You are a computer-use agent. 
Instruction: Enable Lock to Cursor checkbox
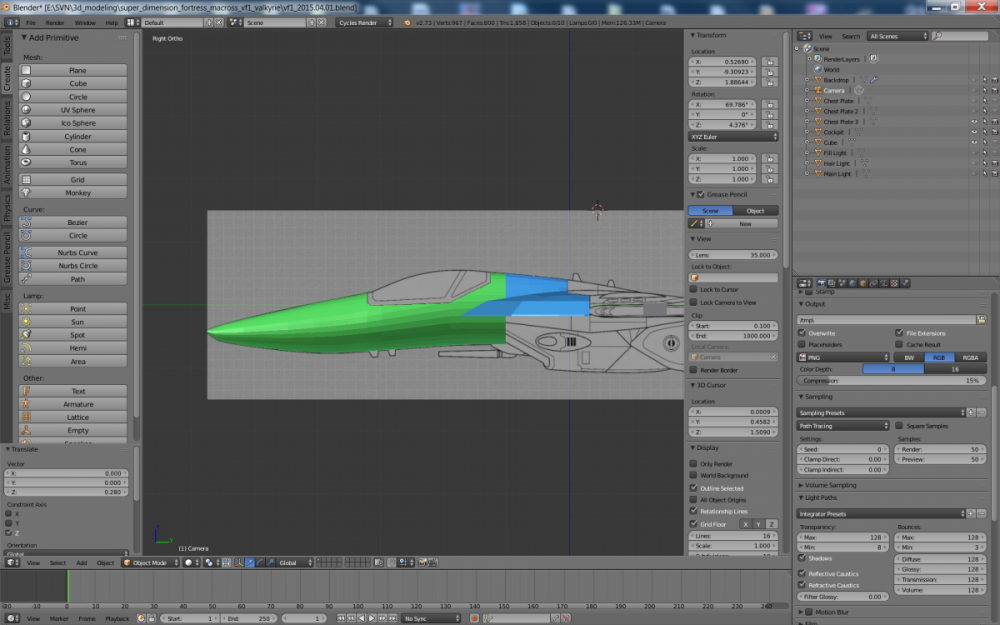[693, 289]
